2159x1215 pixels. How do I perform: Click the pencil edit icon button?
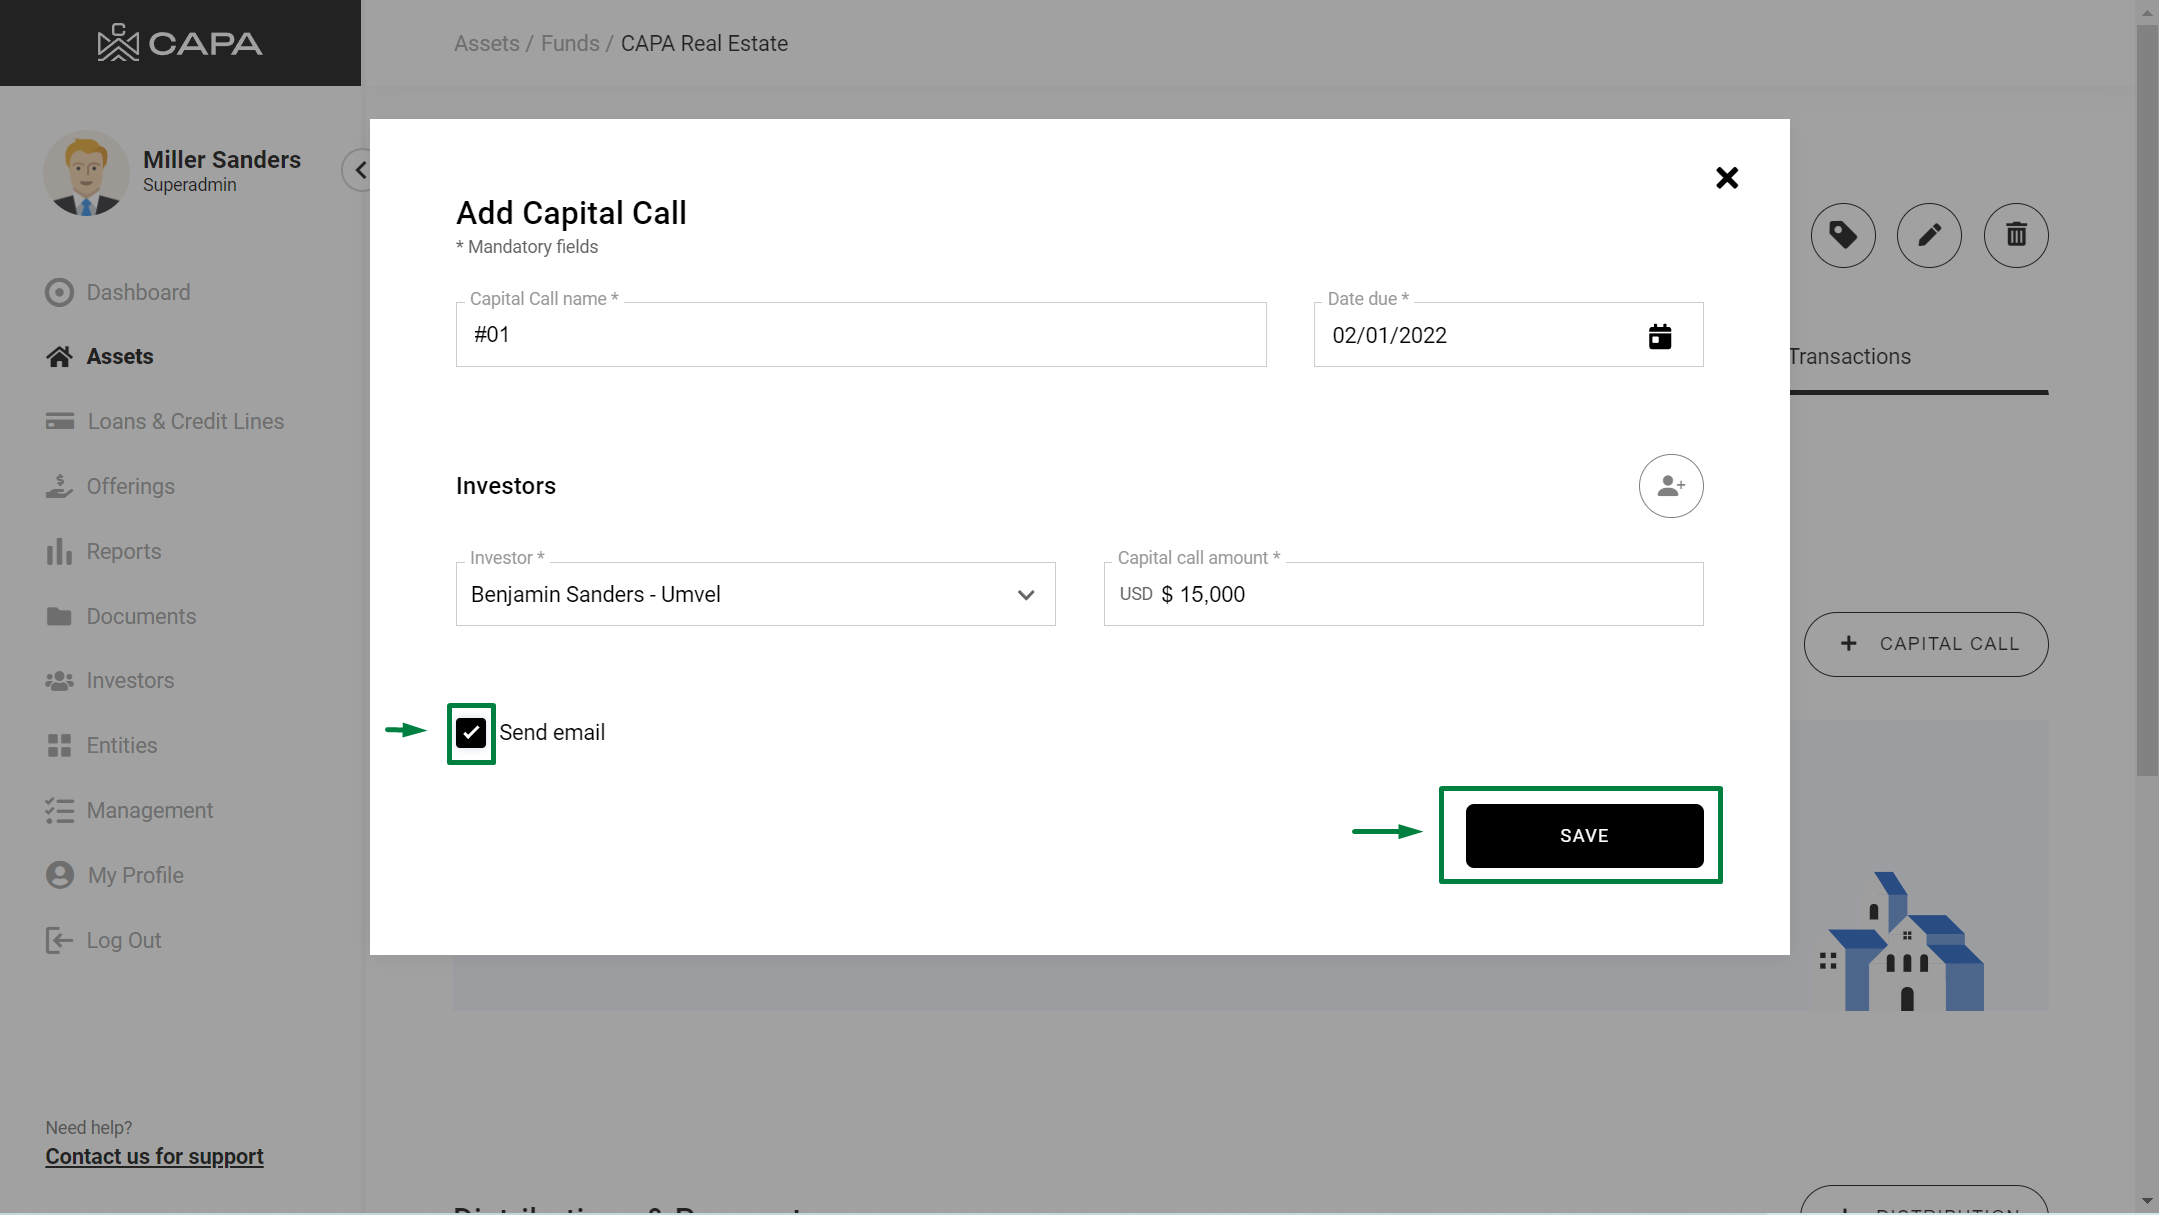point(1928,235)
